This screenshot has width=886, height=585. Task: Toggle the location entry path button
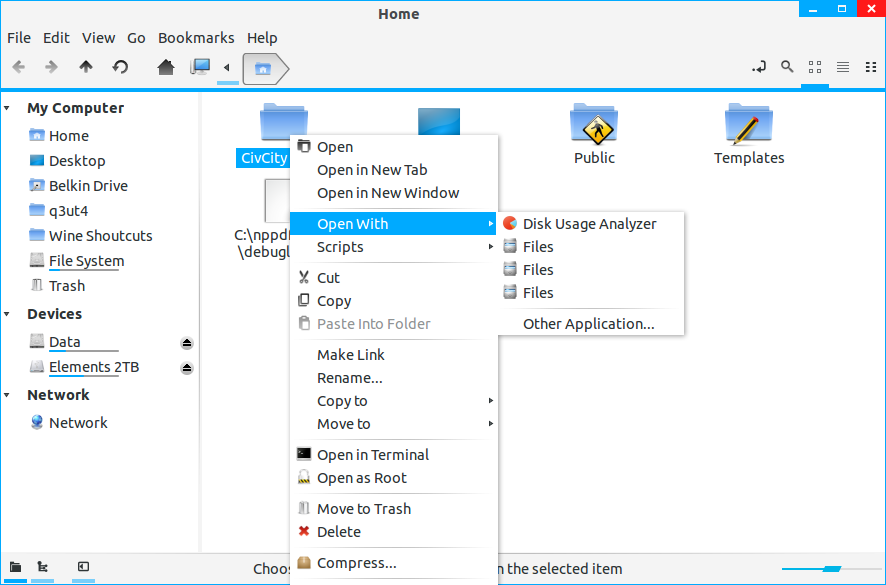tap(759, 67)
